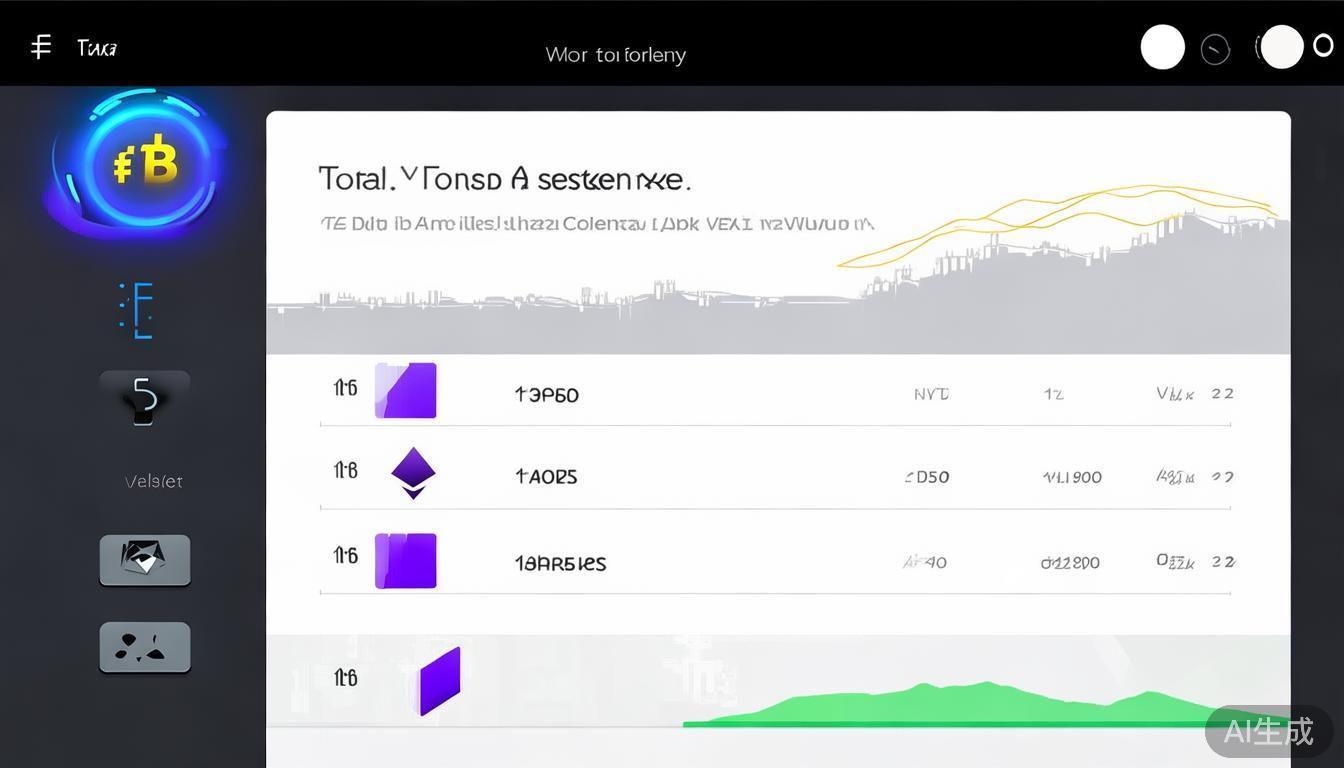Image resolution: width=1344 pixels, height=768 pixels.
Task: Toggle the switch in the top-right corner
Action: (1281, 47)
